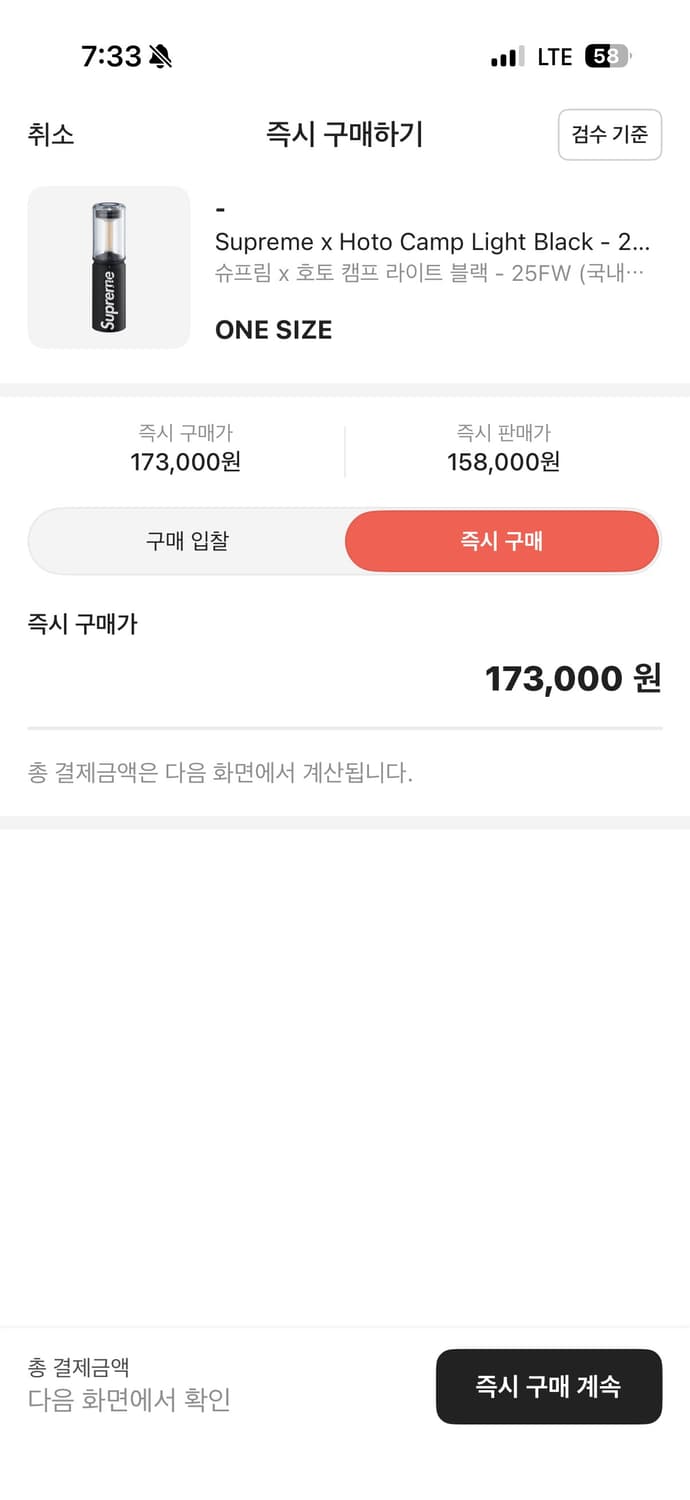Select the red 즉시 구매 tab

coord(501,541)
